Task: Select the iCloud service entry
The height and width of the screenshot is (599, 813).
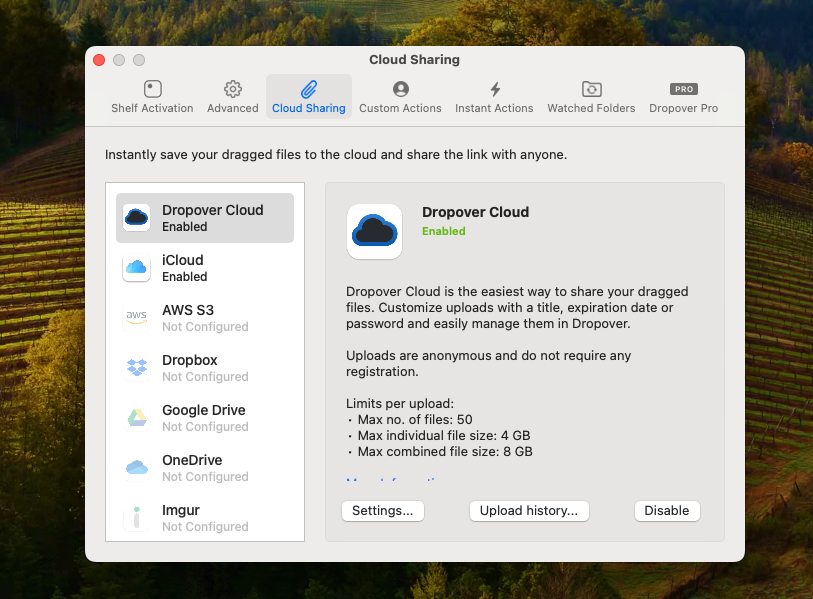Action: click(205, 268)
